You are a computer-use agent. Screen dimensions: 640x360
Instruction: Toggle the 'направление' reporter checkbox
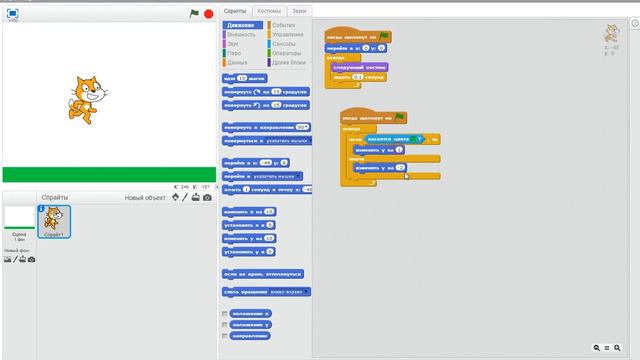click(224, 336)
